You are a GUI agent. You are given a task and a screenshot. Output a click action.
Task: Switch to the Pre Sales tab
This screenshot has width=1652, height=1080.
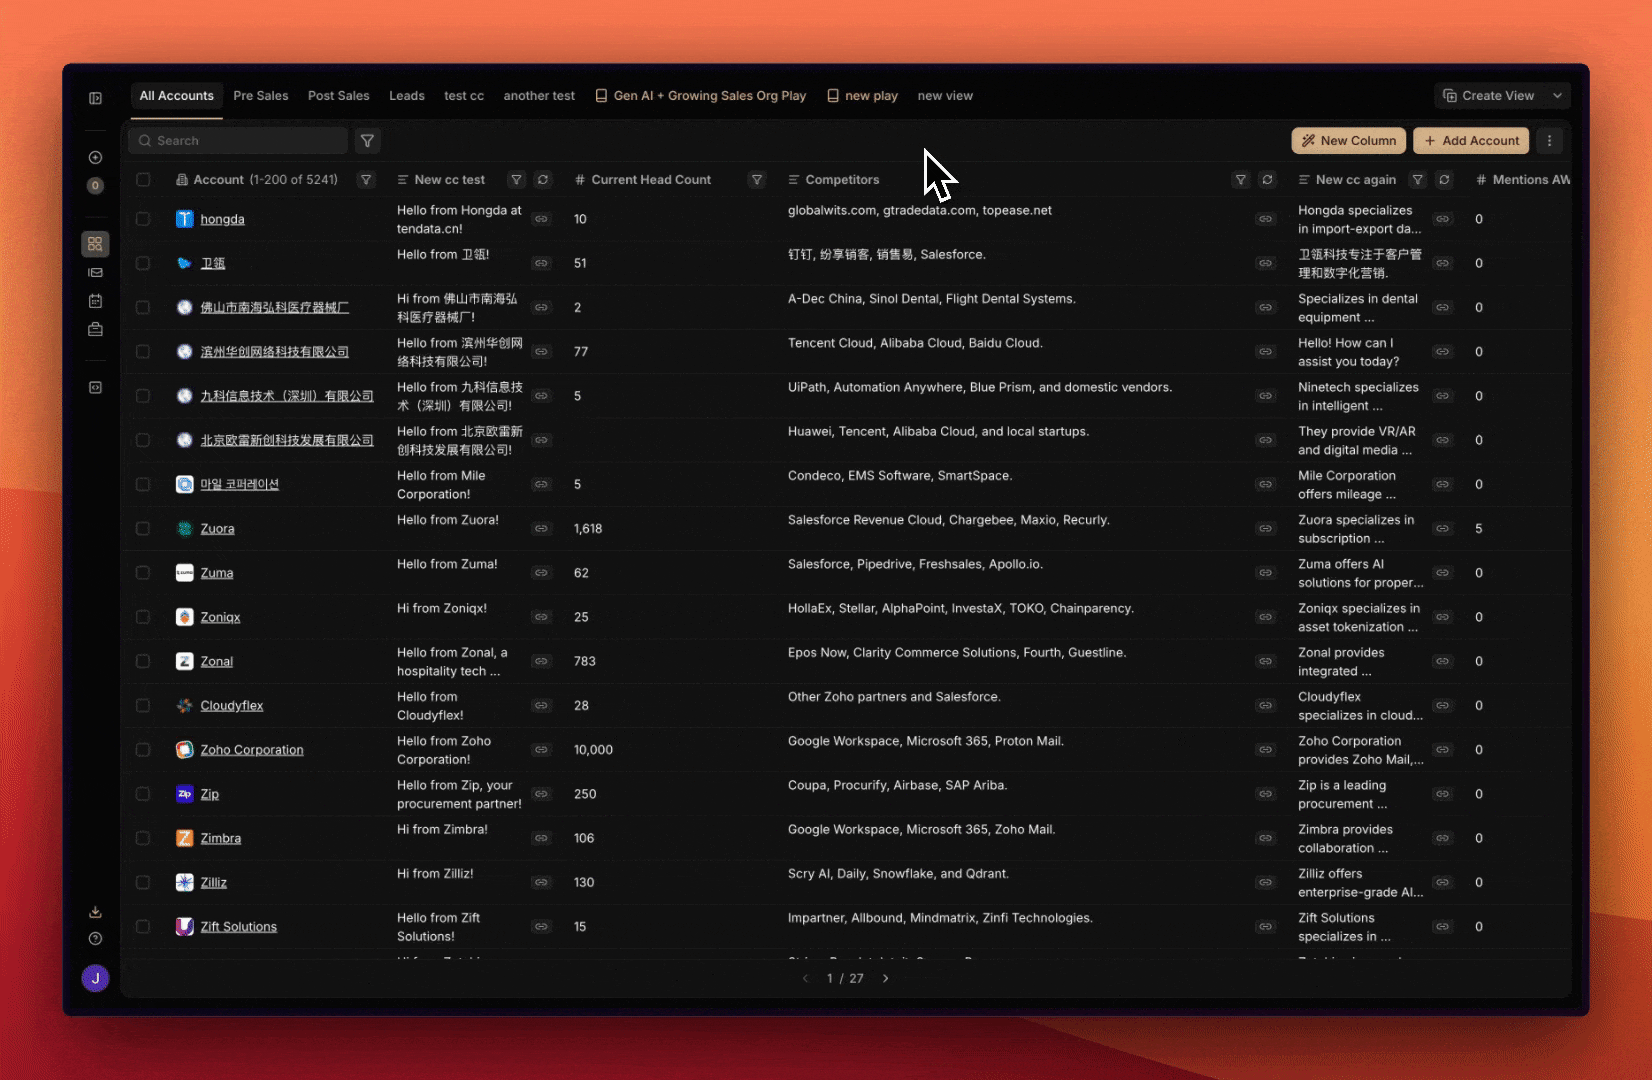tap(260, 96)
